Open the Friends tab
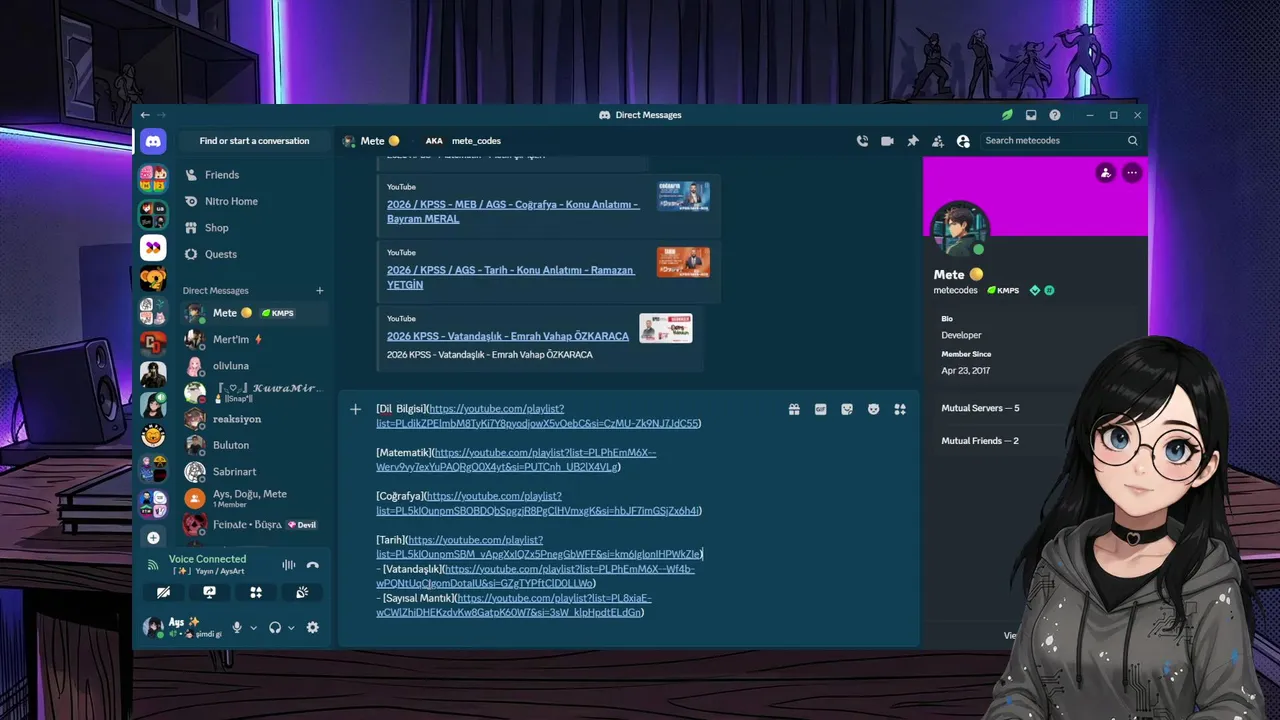This screenshot has height=720, width=1280. (x=255, y=175)
